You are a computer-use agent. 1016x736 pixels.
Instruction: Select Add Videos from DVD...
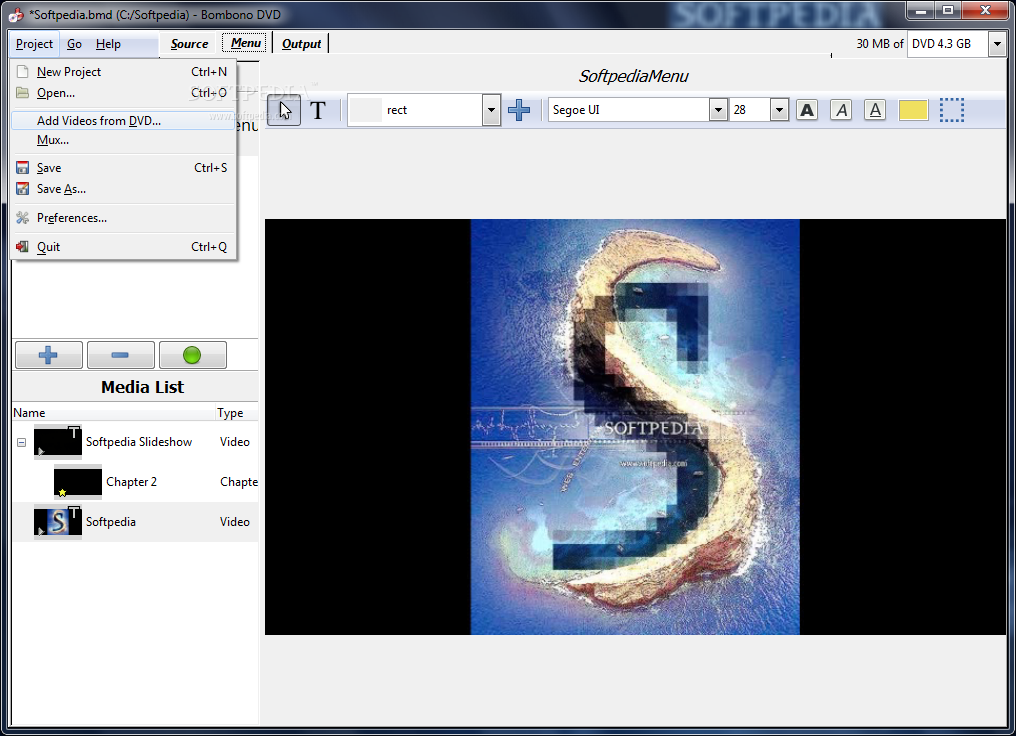122,121
